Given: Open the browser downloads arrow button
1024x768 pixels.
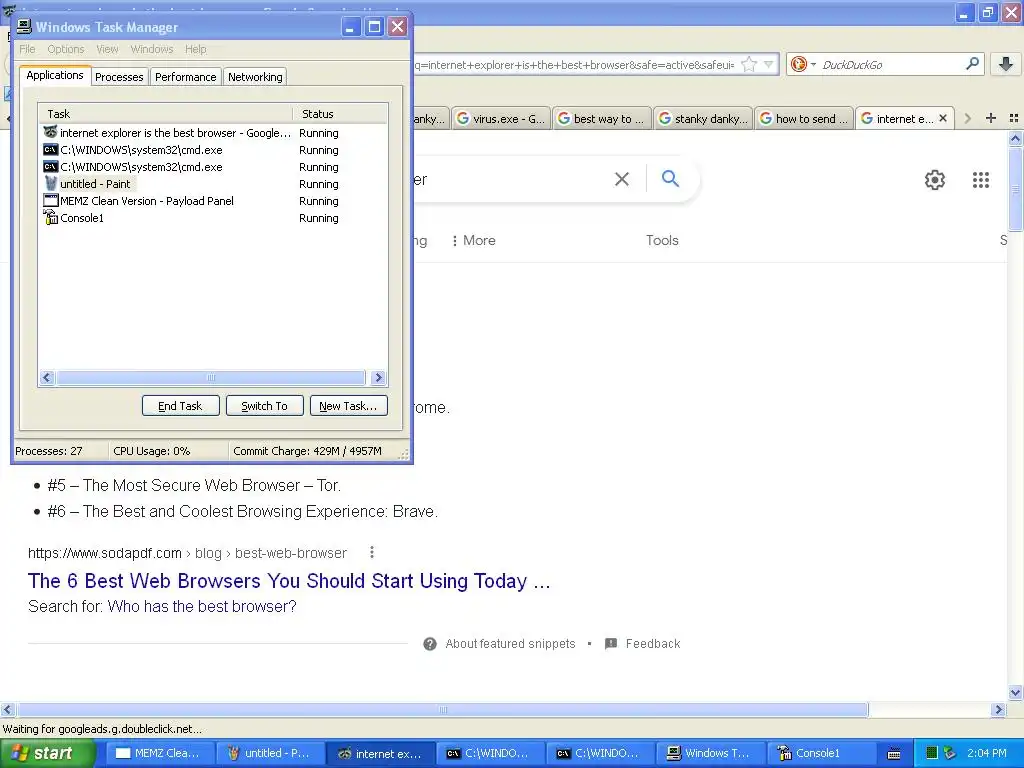Looking at the screenshot, I should tap(1006, 63).
